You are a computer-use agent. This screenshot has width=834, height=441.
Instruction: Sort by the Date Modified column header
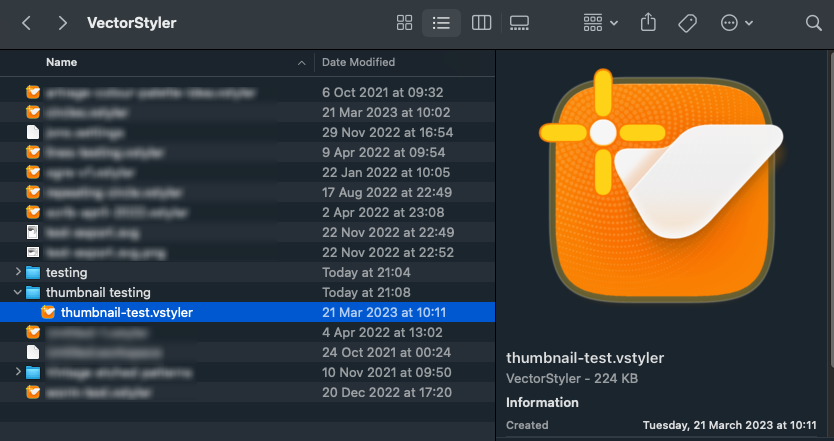(x=358, y=62)
